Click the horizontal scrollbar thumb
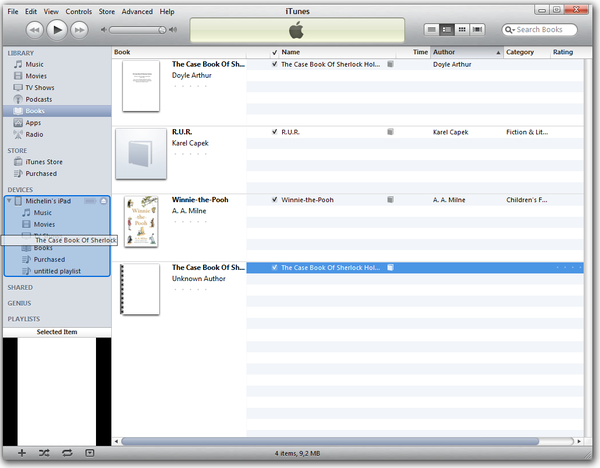The height and width of the screenshot is (468, 600). click(x=330, y=442)
